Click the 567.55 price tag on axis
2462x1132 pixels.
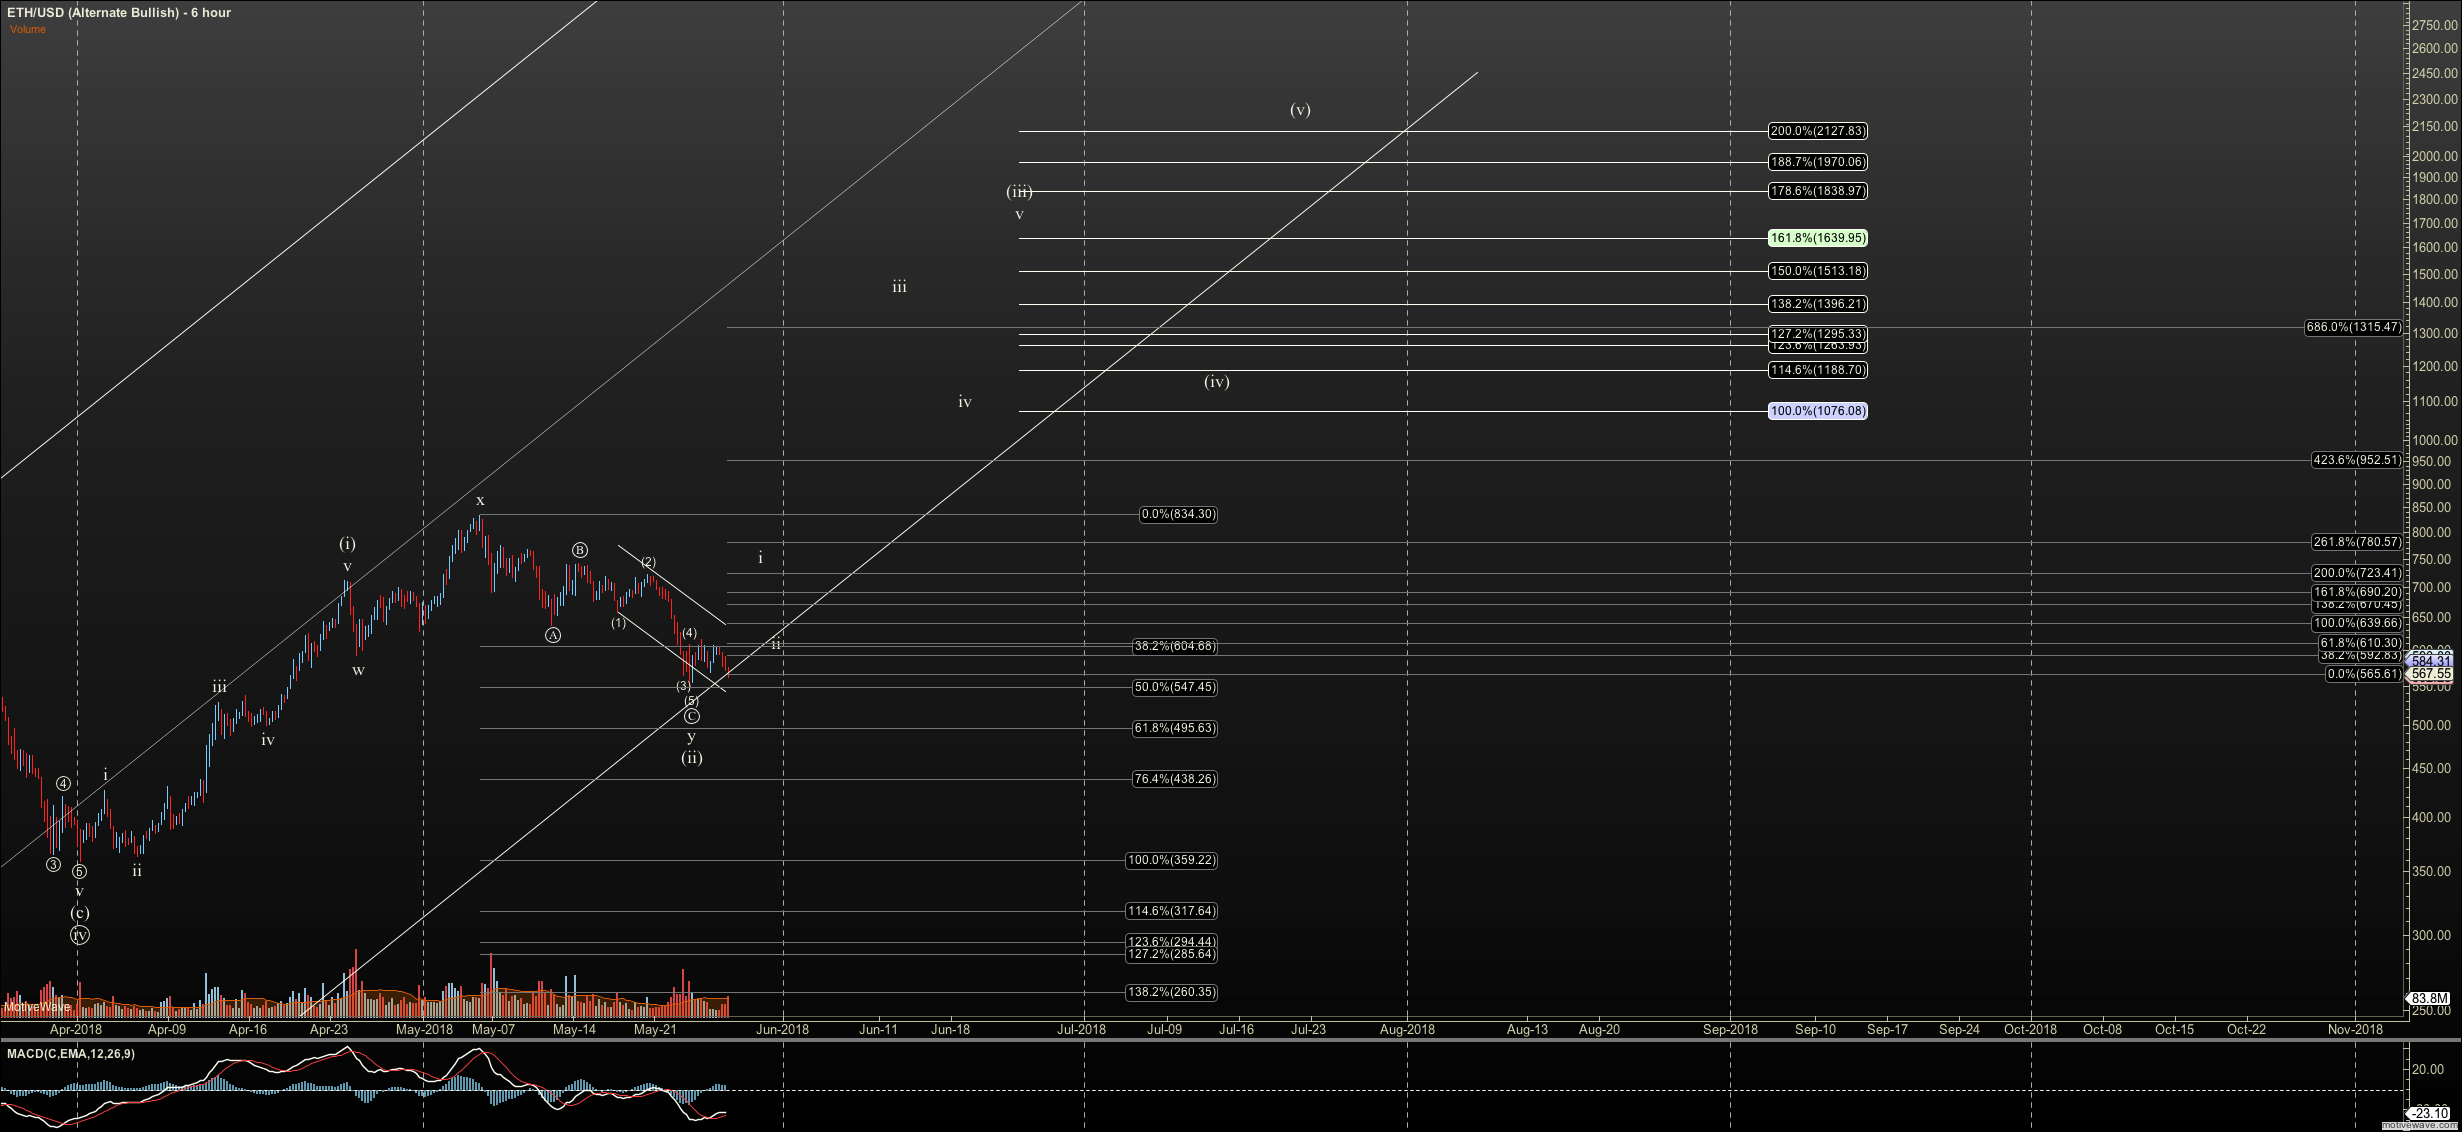pos(2431,674)
